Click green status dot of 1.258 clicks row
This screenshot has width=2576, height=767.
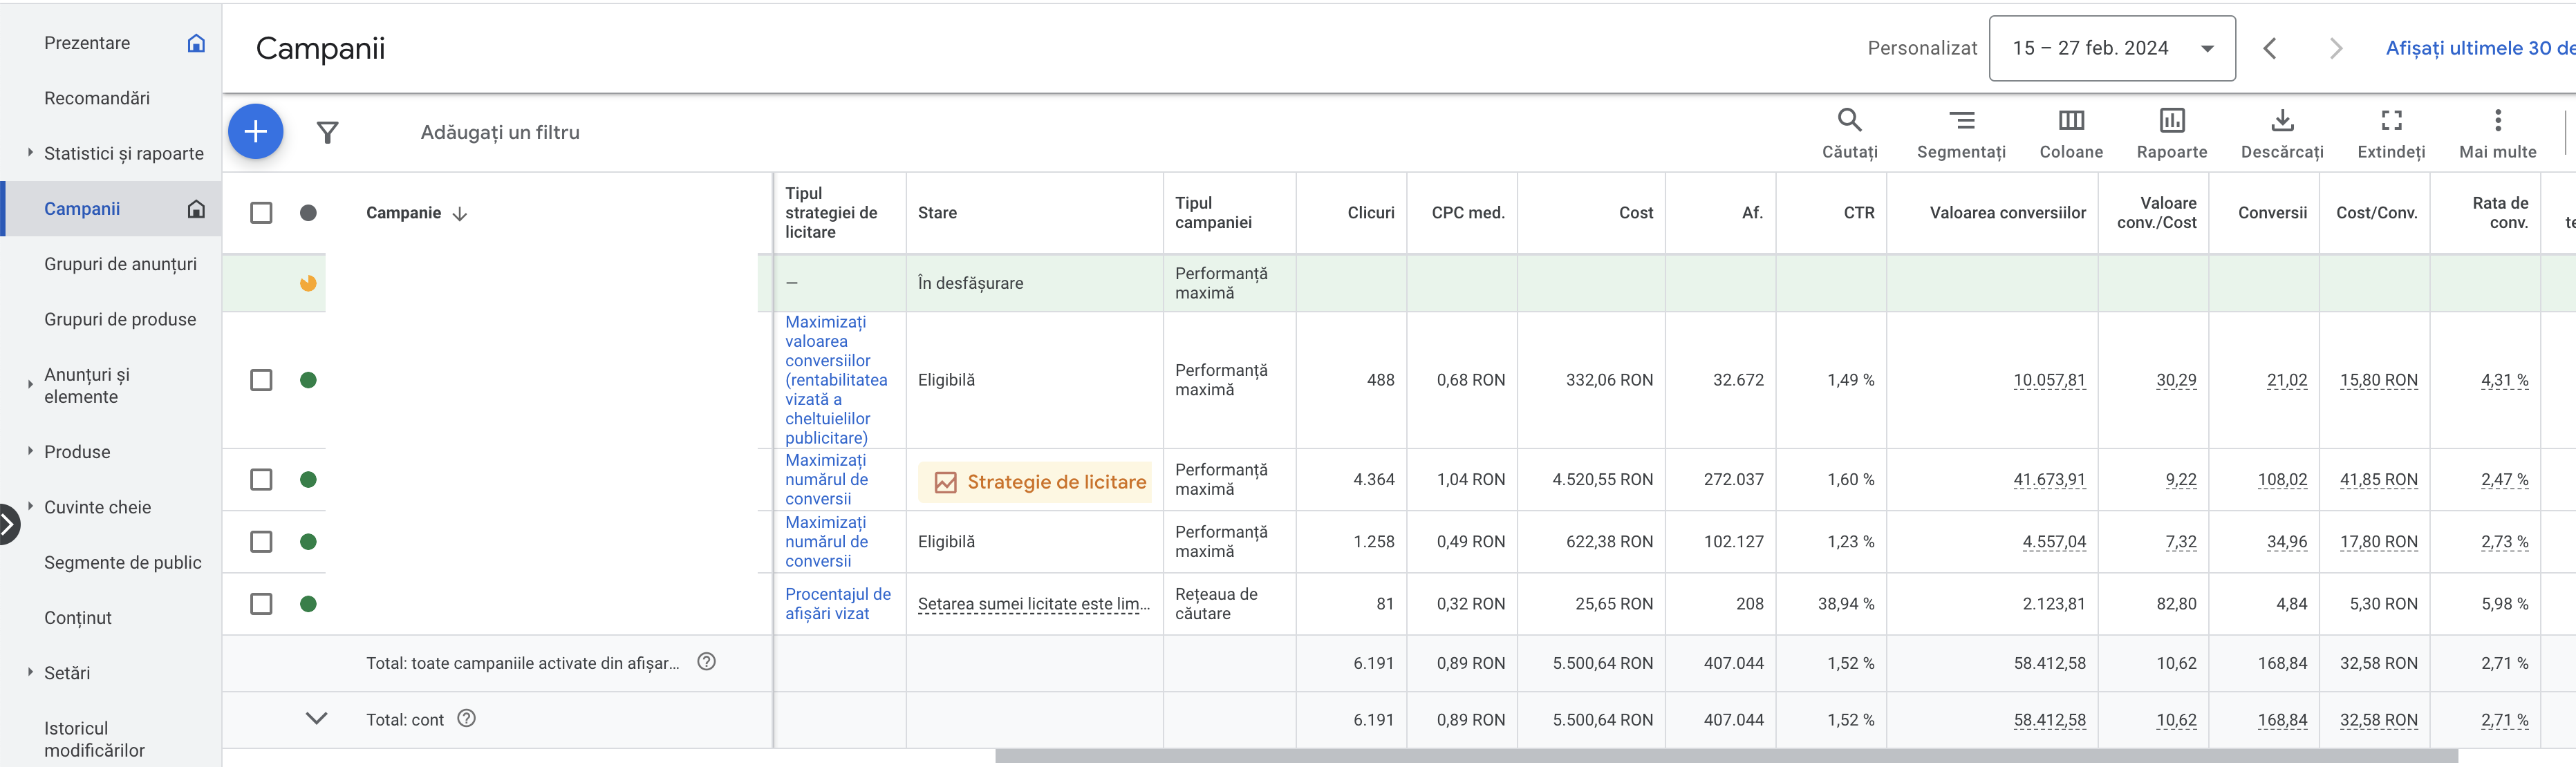point(308,541)
